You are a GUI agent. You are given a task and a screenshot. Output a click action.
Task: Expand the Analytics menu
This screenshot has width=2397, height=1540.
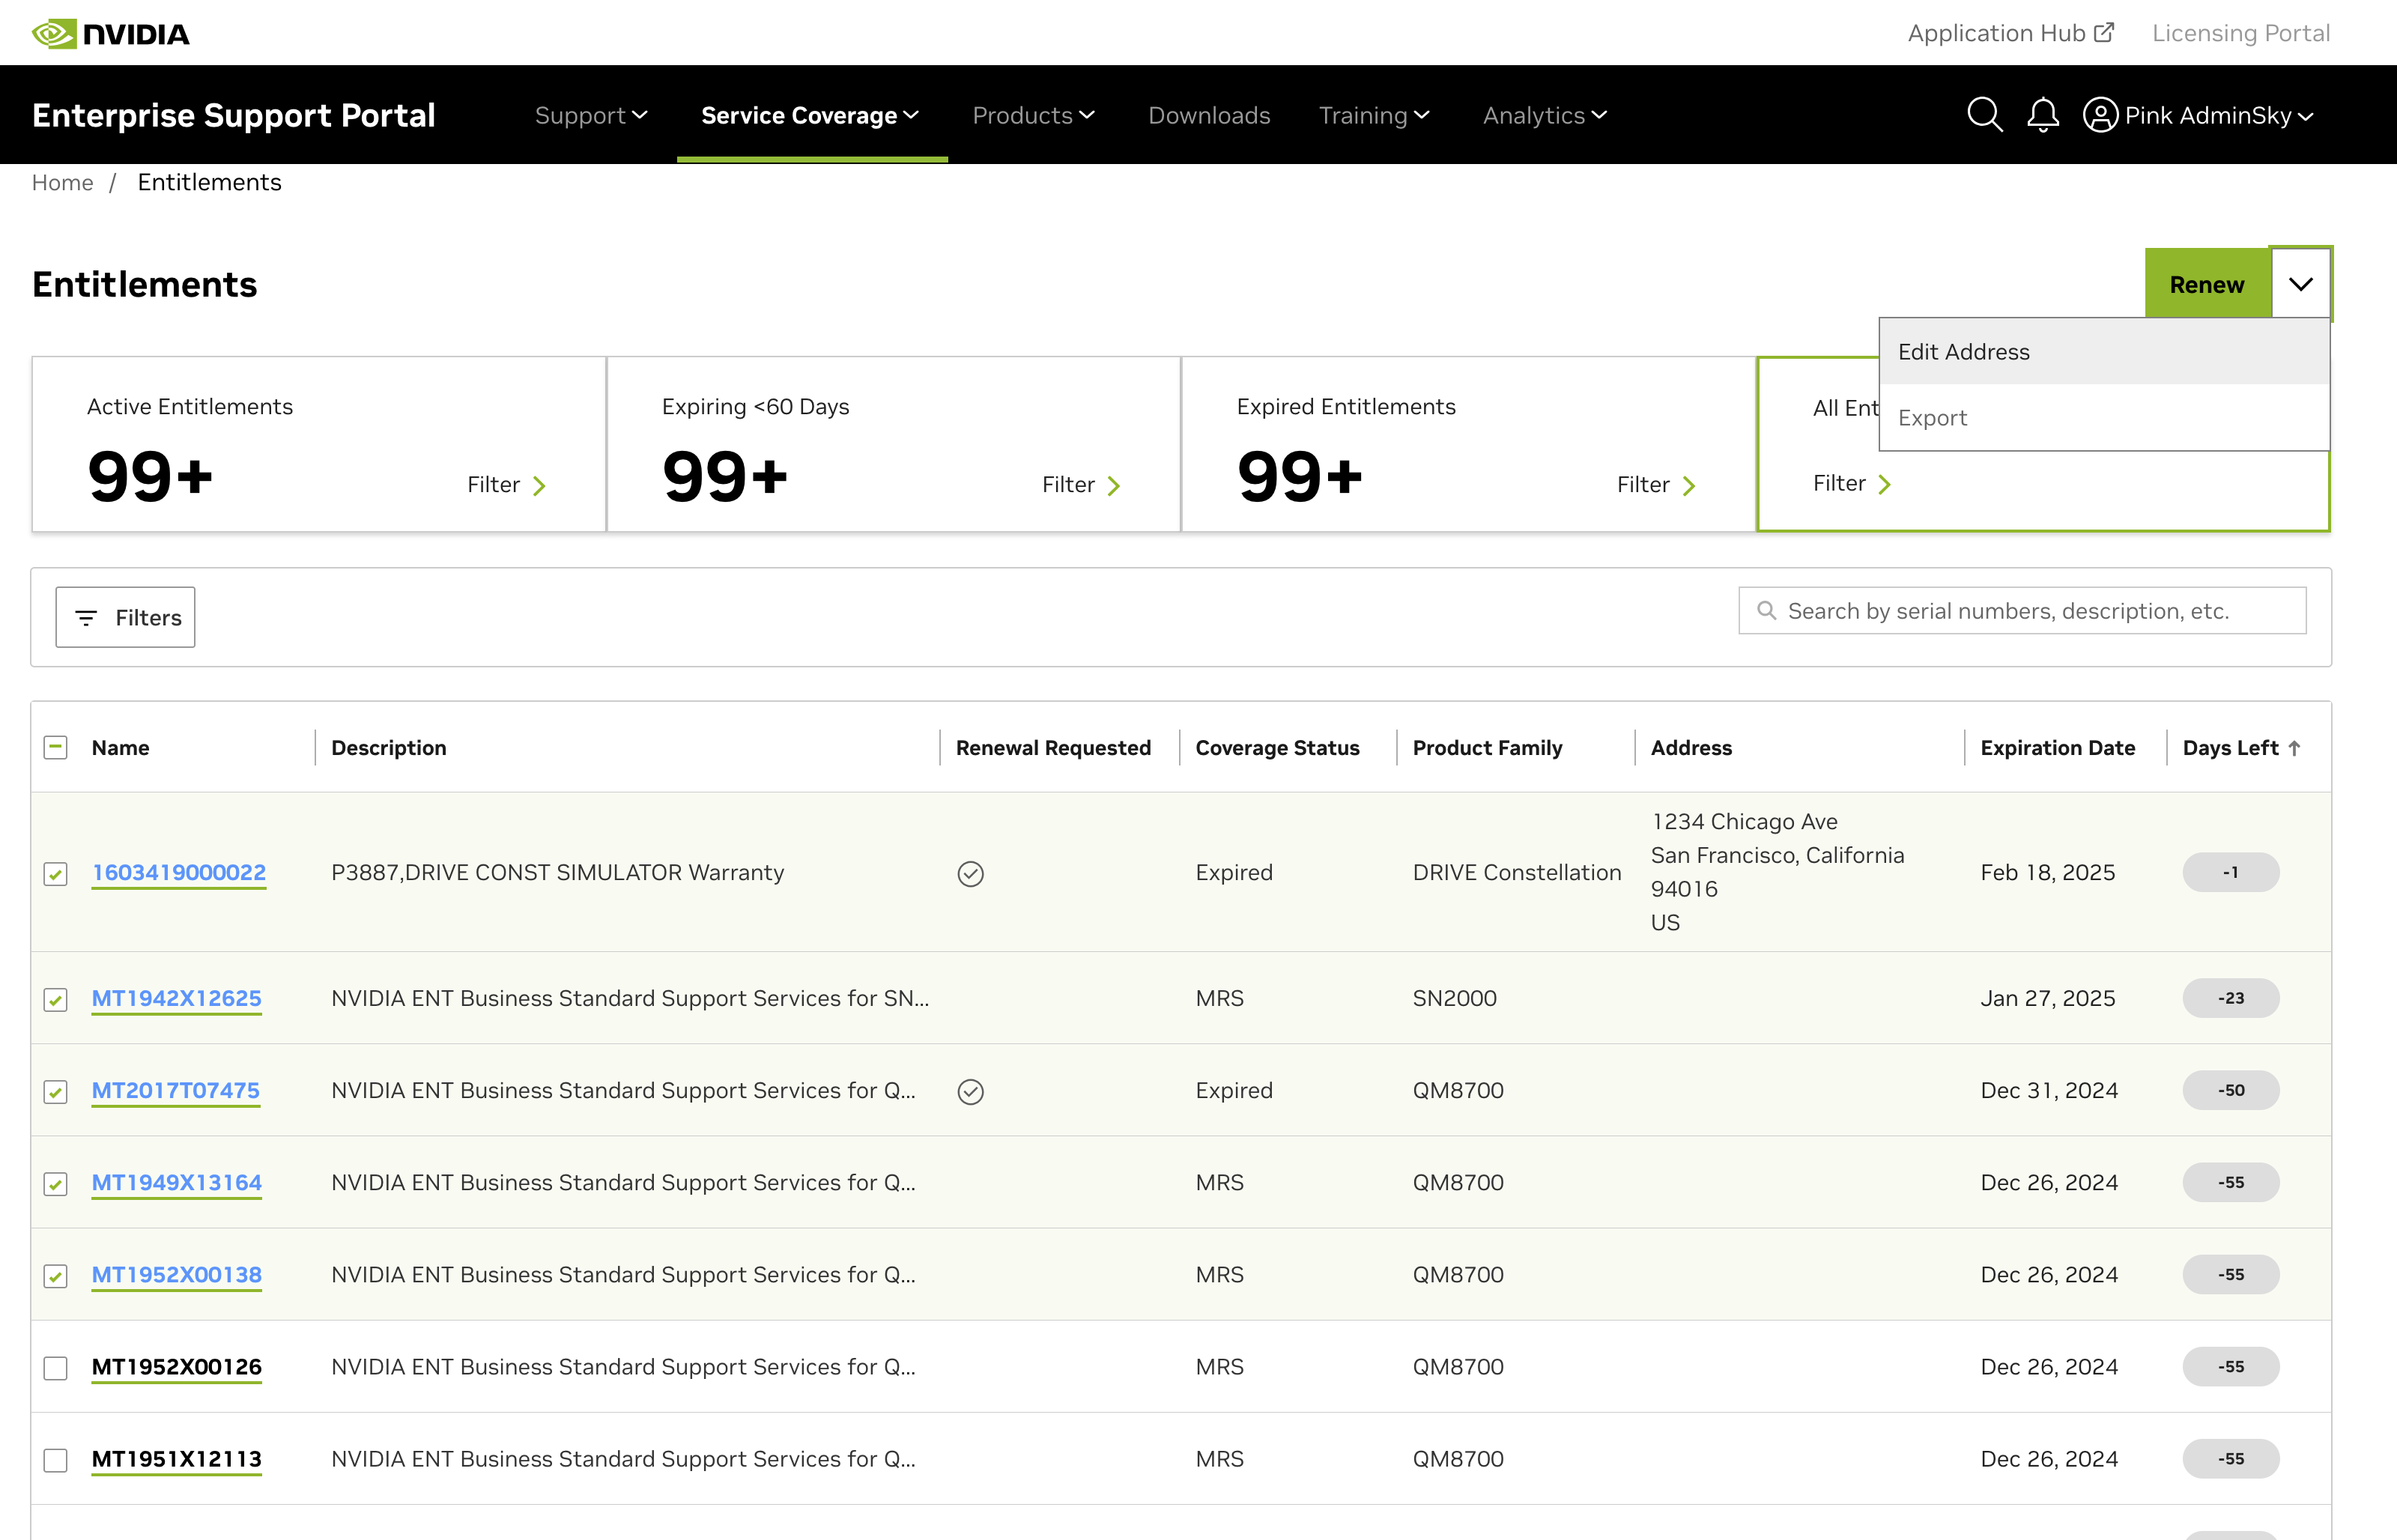click(x=1545, y=115)
